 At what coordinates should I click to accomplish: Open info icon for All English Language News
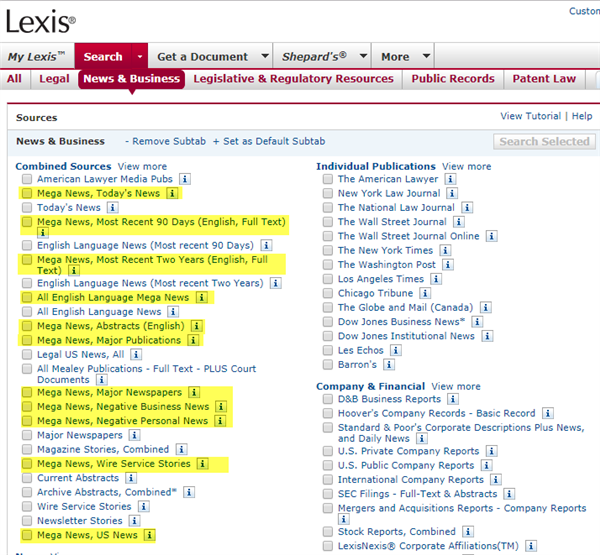coord(173,312)
